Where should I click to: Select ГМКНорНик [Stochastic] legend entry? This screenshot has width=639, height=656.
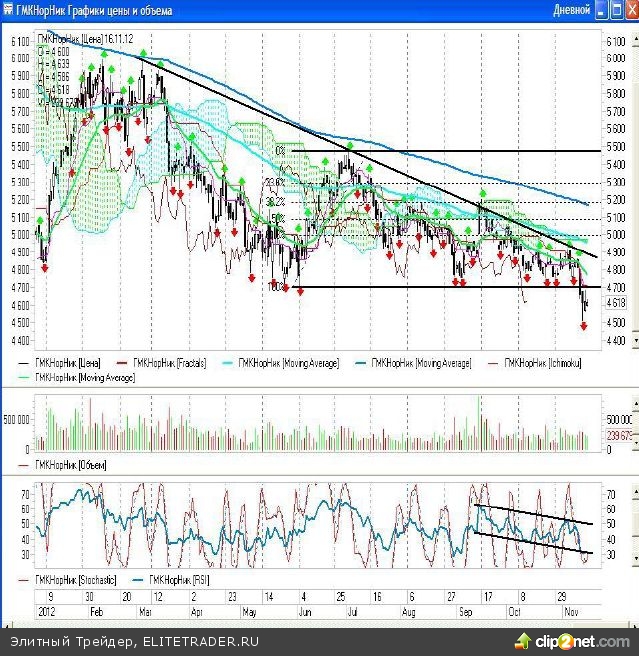(x=76, y=579)
